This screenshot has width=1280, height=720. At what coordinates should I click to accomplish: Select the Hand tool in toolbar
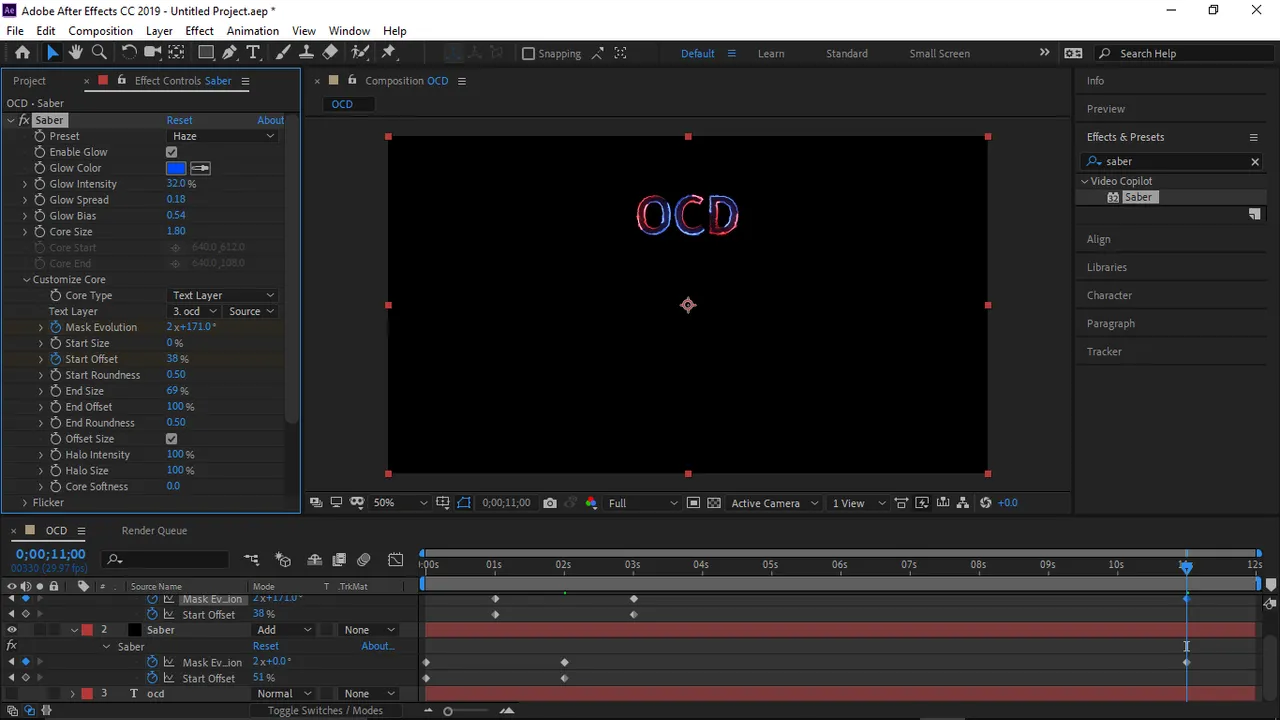[75, 53]
